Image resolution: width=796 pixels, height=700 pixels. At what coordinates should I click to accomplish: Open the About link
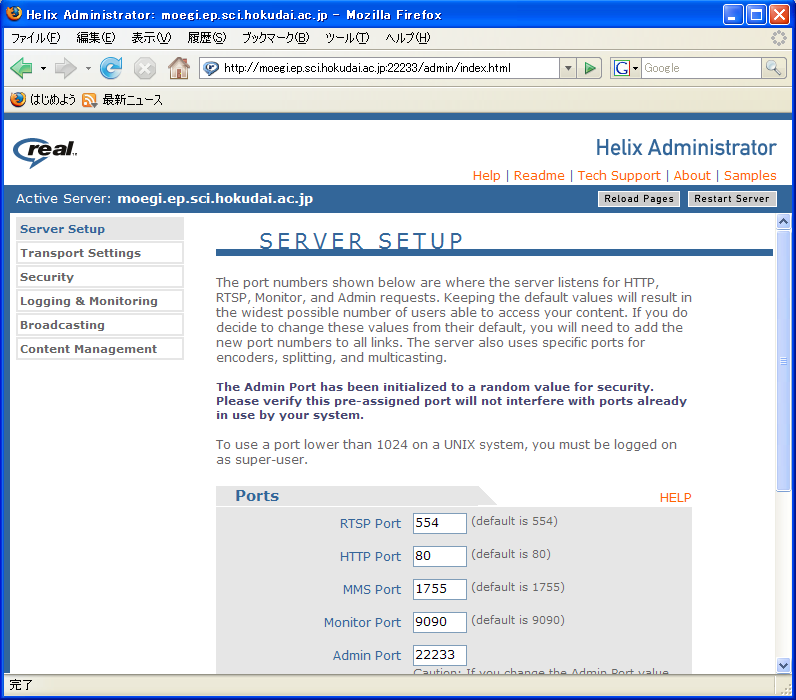[x=692, y=176]
